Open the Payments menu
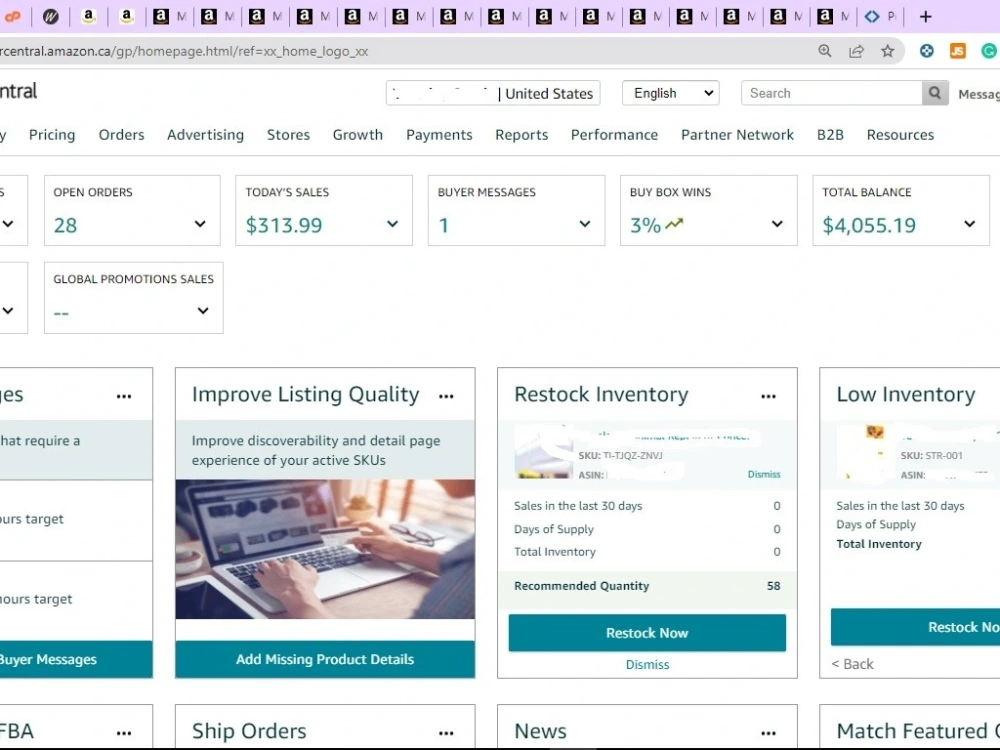The width and height of the screenshot is (1000, 750). pos(439,135)
